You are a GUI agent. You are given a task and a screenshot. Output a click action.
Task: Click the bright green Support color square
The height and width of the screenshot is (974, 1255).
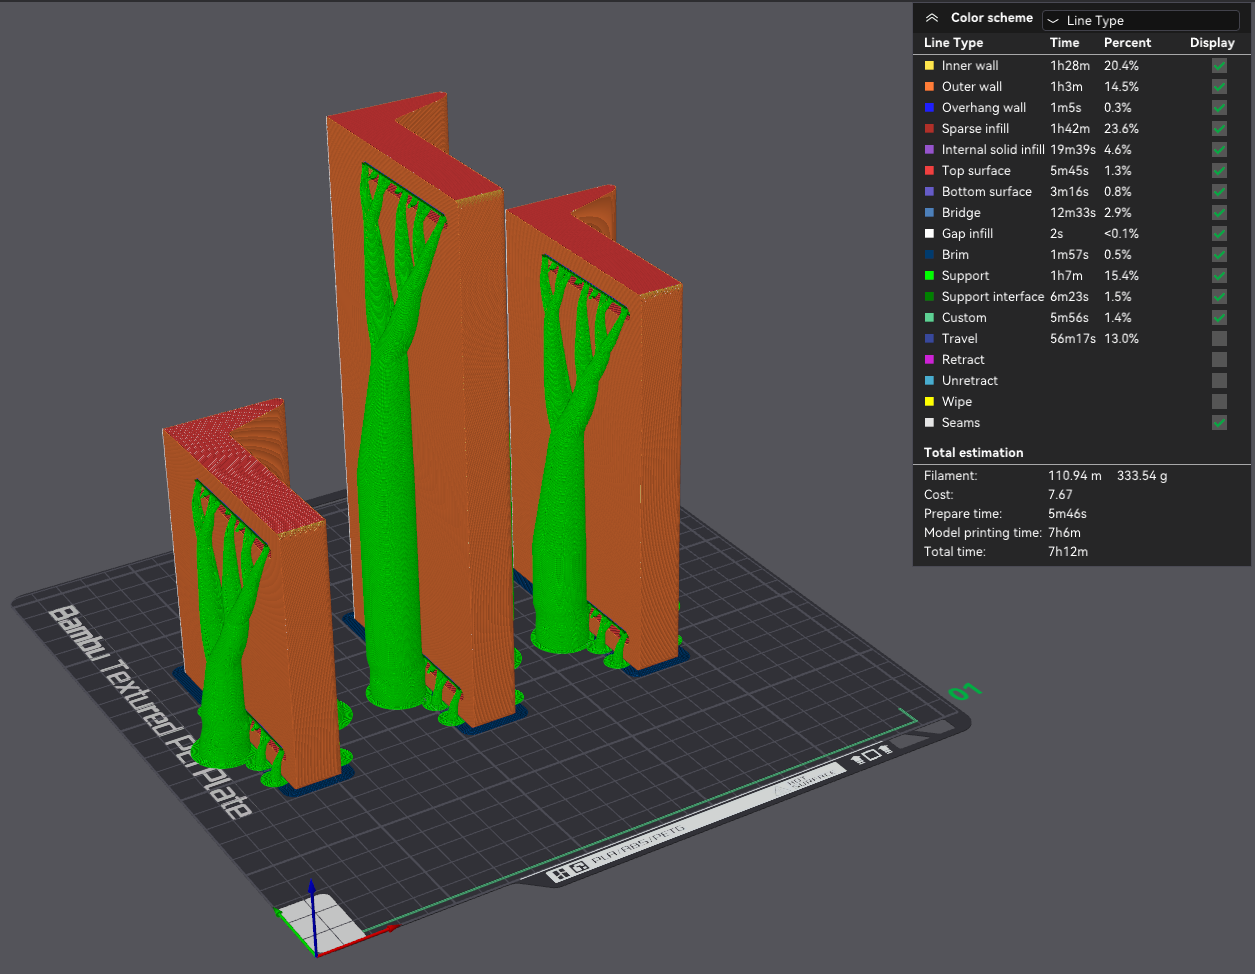pos(929,276)
